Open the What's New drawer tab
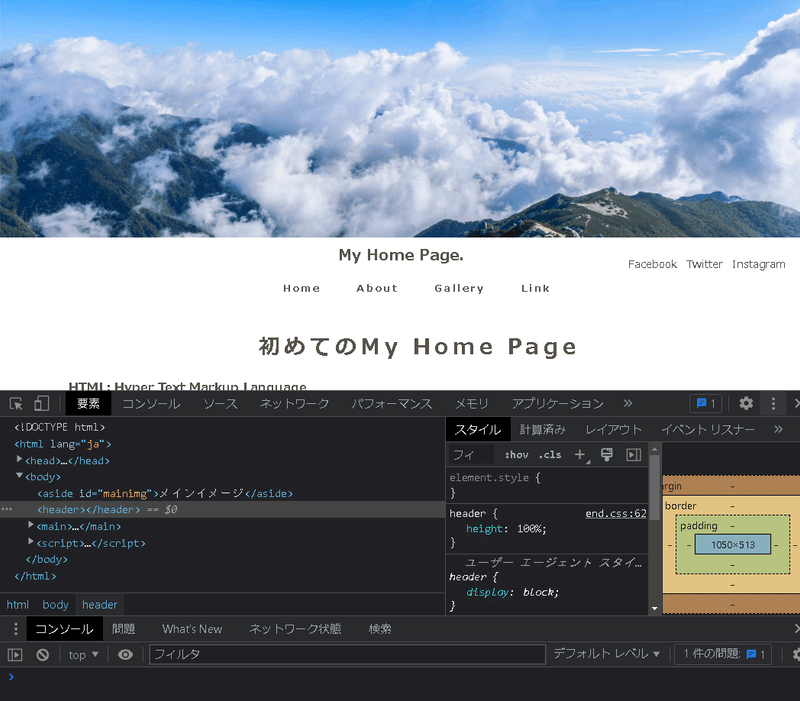800x701 pixels. click(192, 629)
